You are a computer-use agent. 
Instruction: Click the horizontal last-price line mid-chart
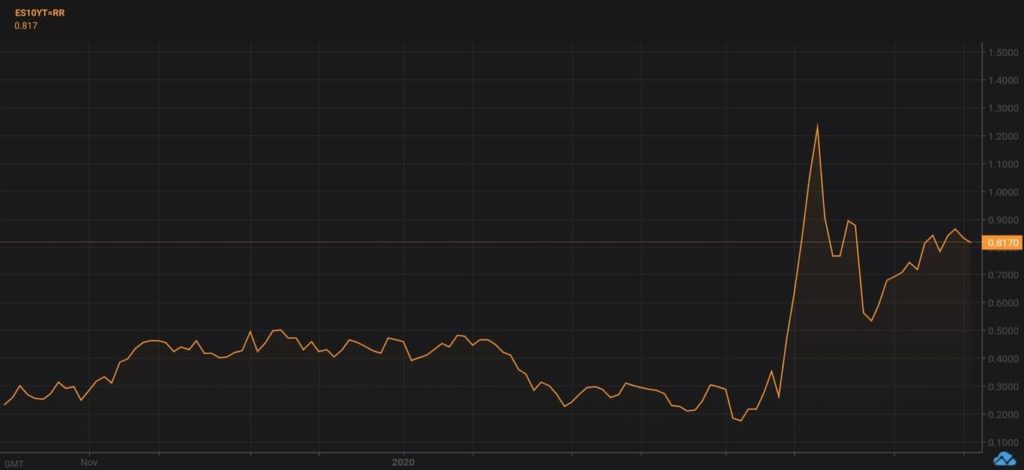pyautogui.click(x=490, y=243)
